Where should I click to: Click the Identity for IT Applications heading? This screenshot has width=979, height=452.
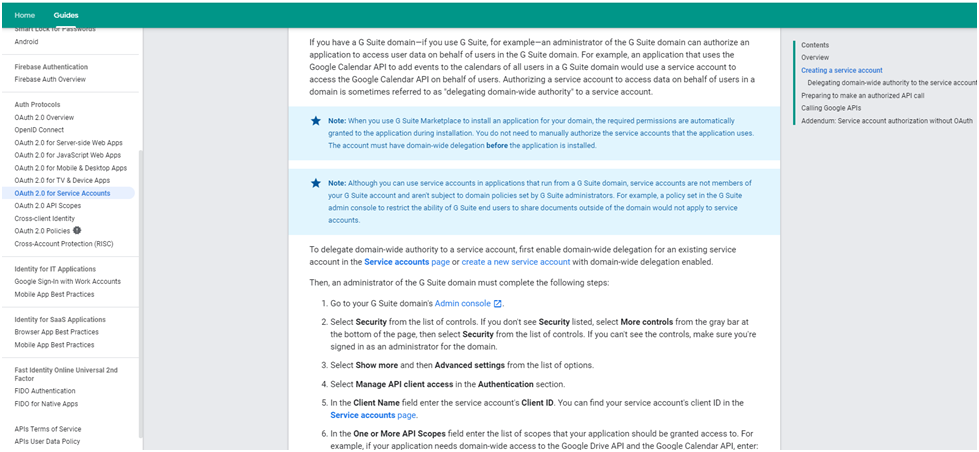55,269
